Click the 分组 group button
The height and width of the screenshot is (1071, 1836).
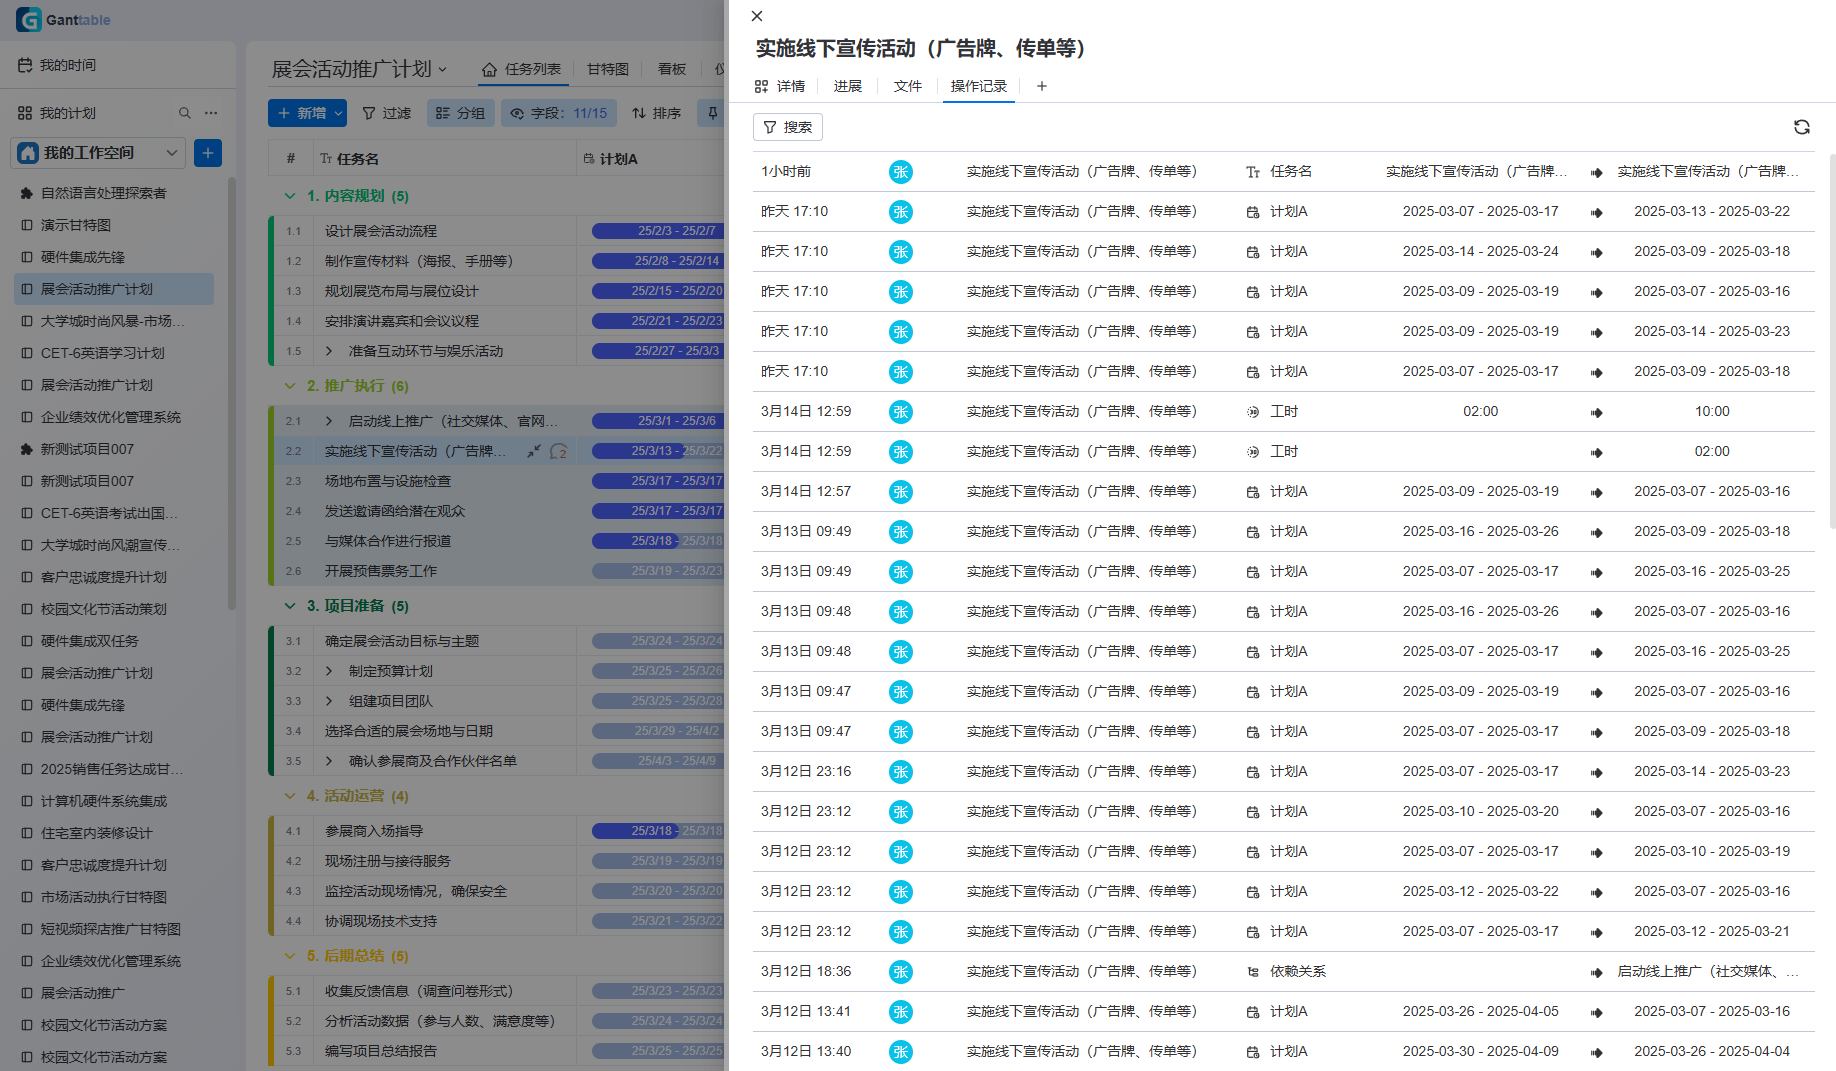click(460, 113)
